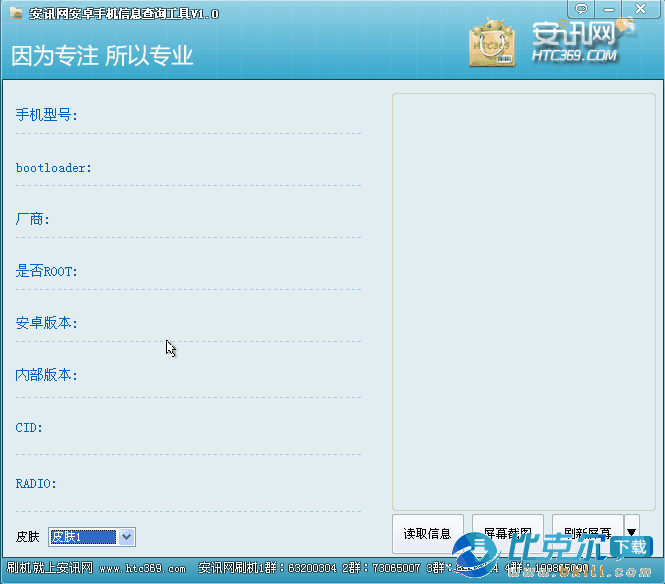Select the 手机型号 field row
Image resolution: width=665 pixels, height=584 pixels.
188,115
